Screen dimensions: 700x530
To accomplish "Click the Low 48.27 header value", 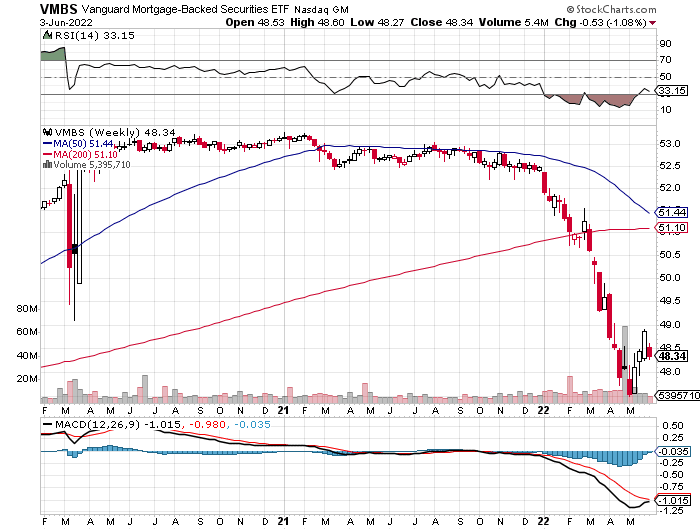I will coord(377,22).
